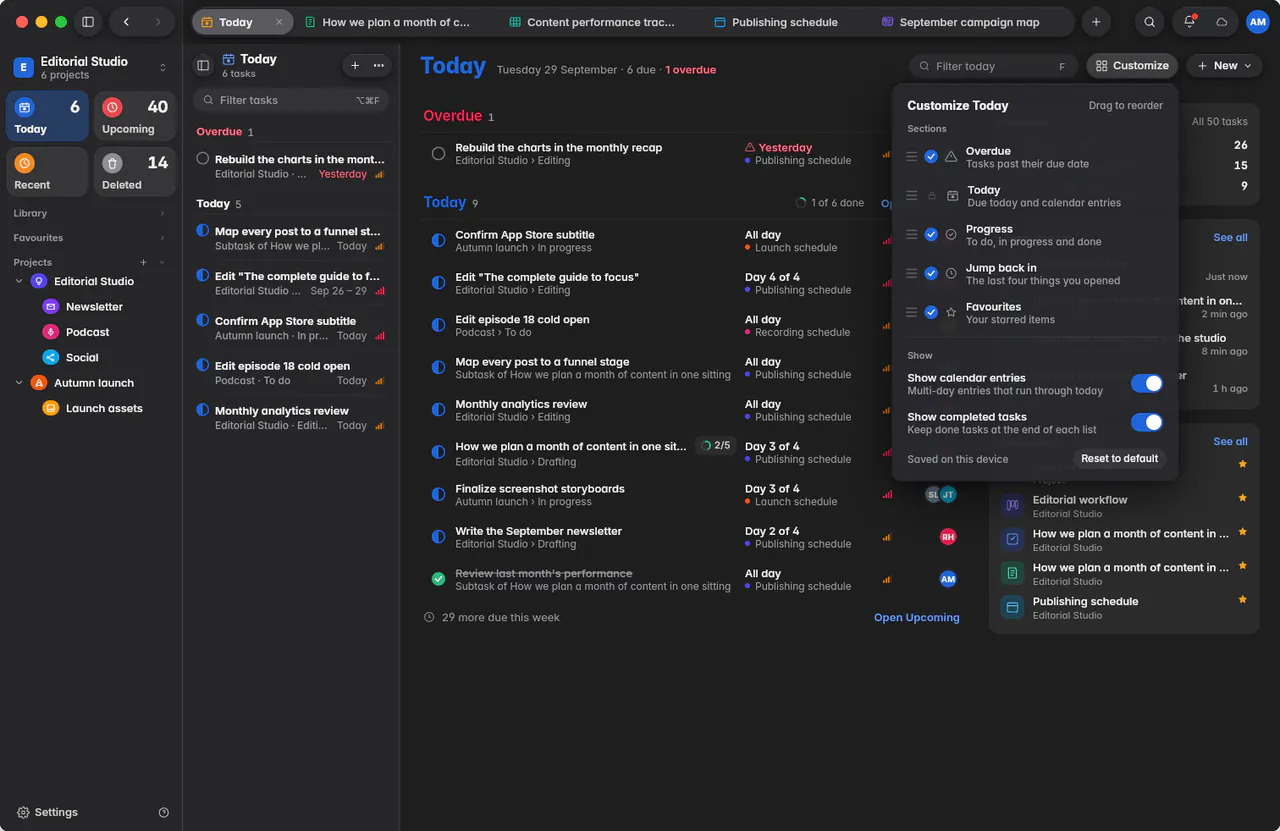Uncheck the Overdue section checkbox
The width and height of the screenshot is (1280, 831).
coord(931,157)
